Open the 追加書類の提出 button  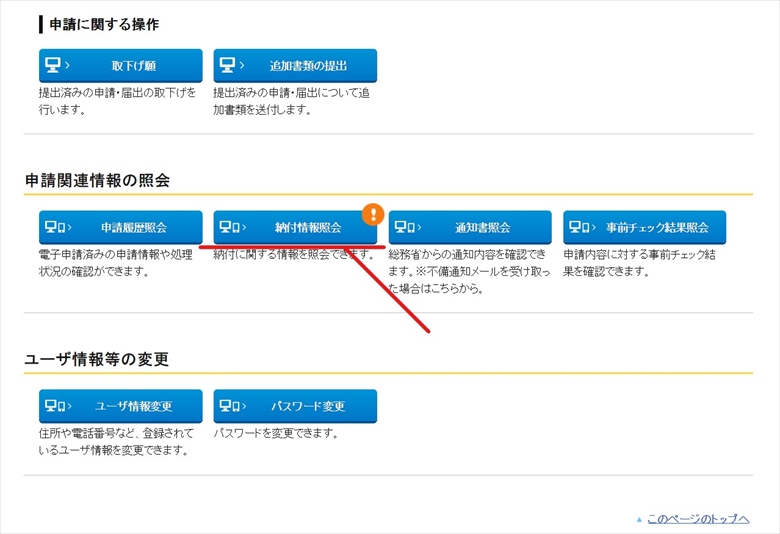coord(295,65)
